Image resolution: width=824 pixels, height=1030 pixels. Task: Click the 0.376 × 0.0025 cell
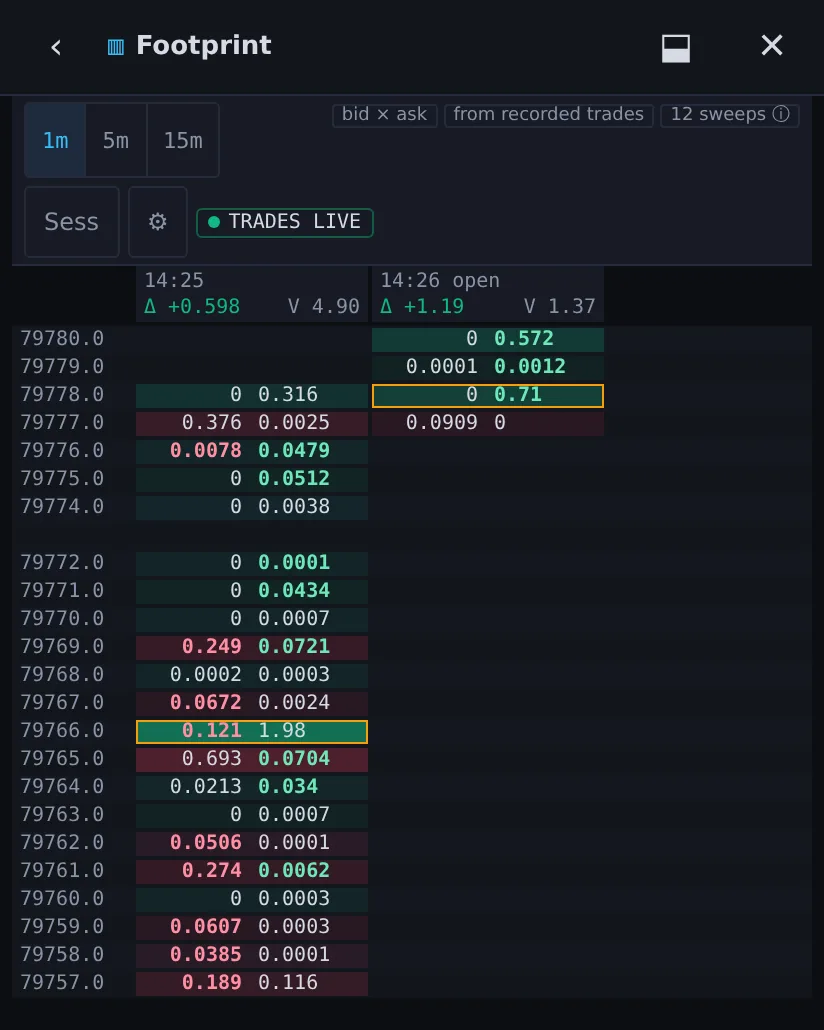pos(252,424)
